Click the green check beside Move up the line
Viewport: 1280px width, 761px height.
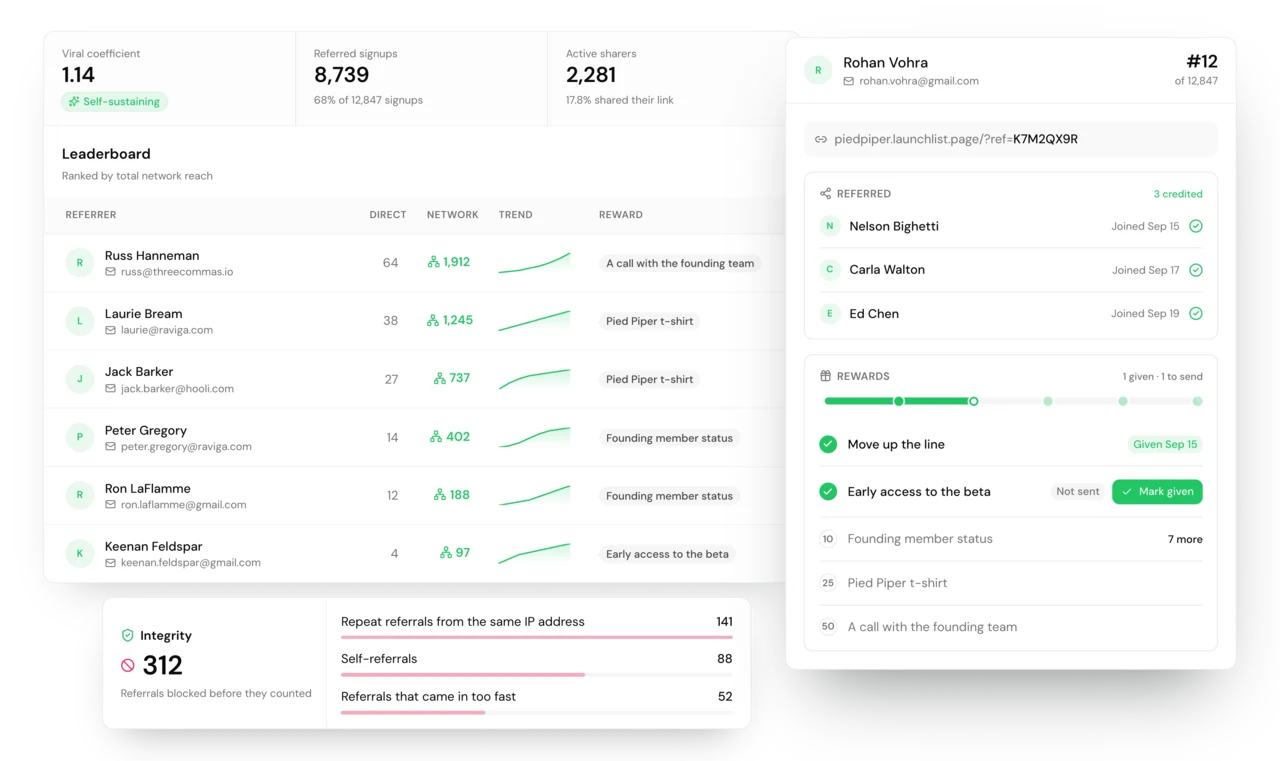828,444
